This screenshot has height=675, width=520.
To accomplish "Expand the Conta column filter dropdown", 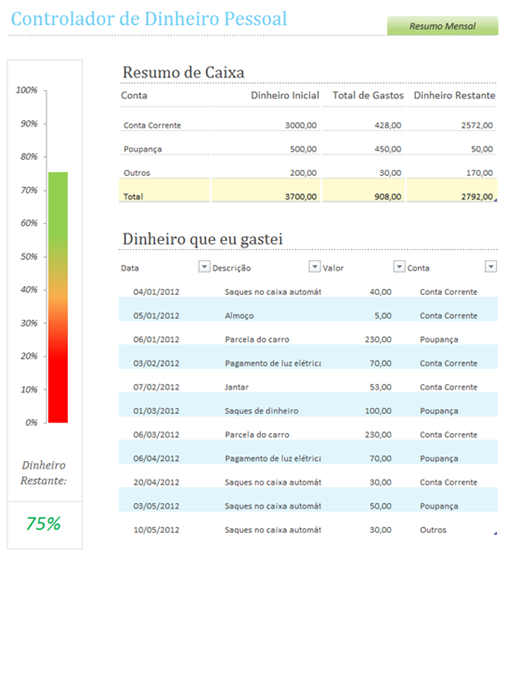I will pyautogui.click(x=491, y=266).
